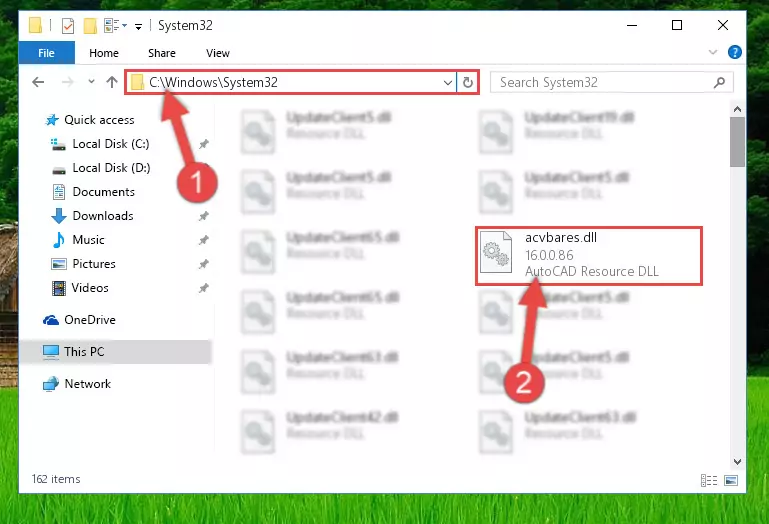769x524 pixels.
Task: Go forward with the forward arrow
Action: click(x=67, y=82)
